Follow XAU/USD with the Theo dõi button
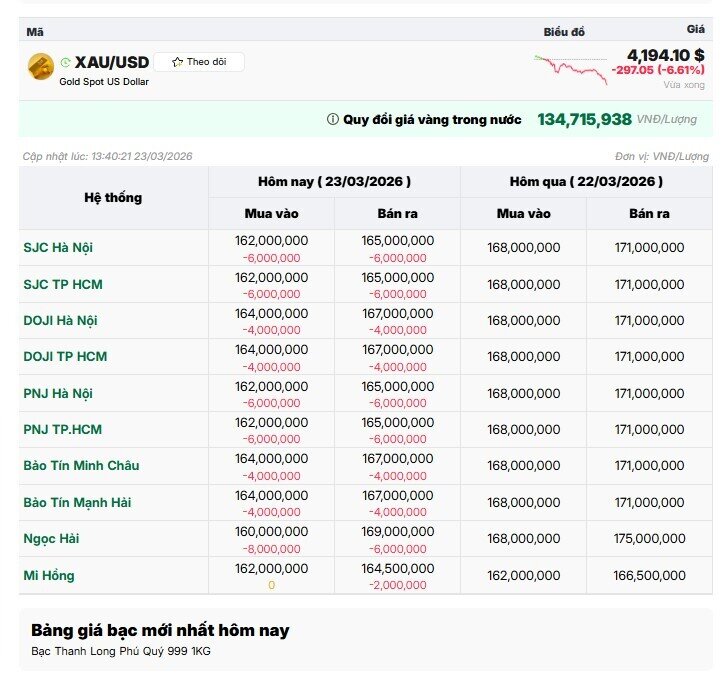Screen dimensions: 722x680 (199, 62)
